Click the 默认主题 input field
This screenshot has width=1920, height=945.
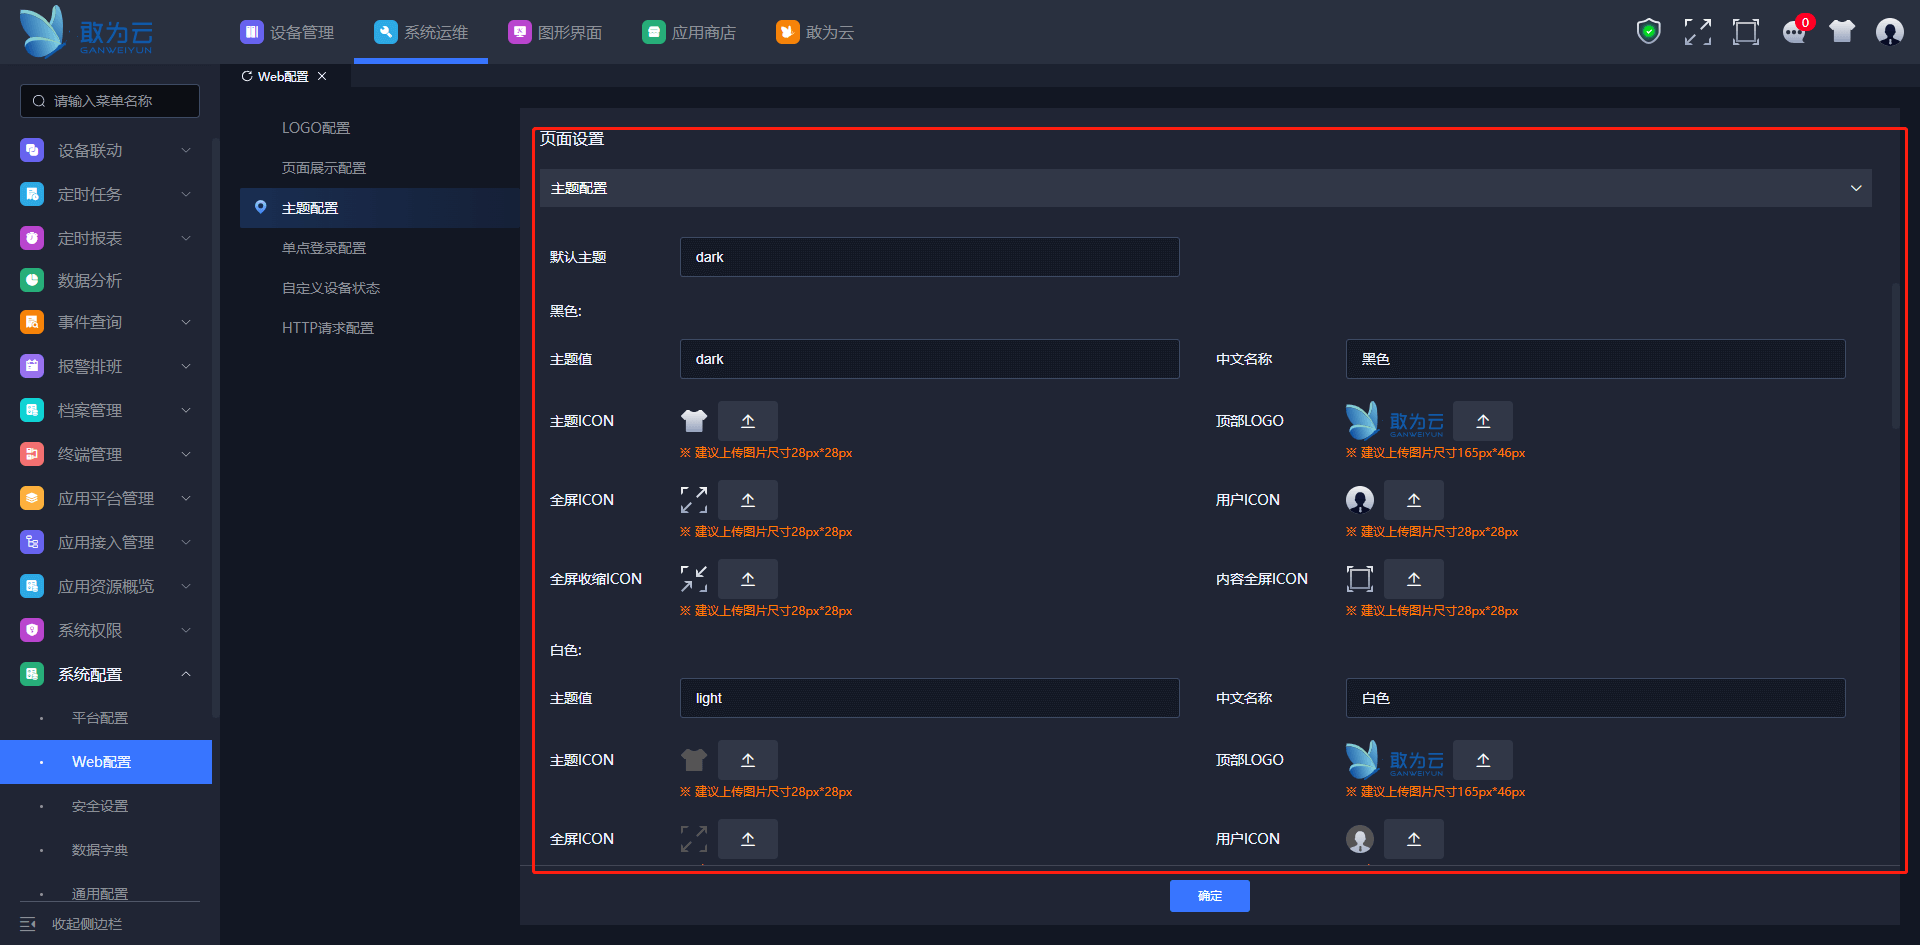tap(930, 257)
